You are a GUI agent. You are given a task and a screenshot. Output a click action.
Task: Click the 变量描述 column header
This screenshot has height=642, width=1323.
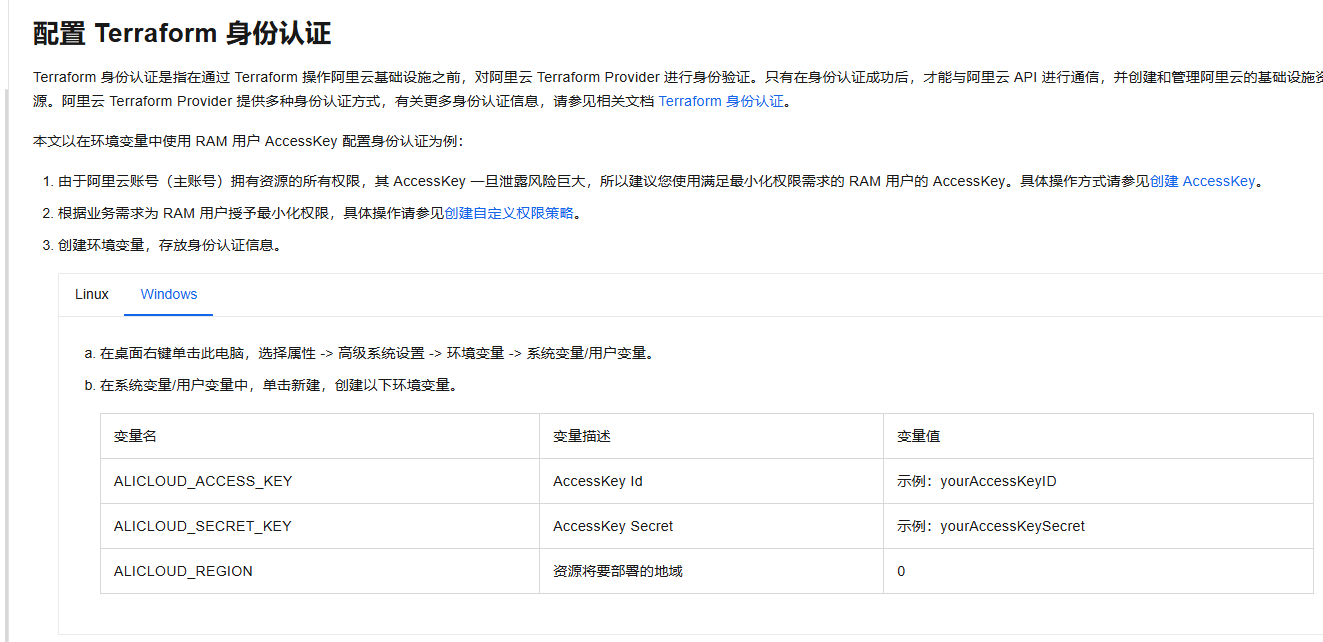click(711, 436)
